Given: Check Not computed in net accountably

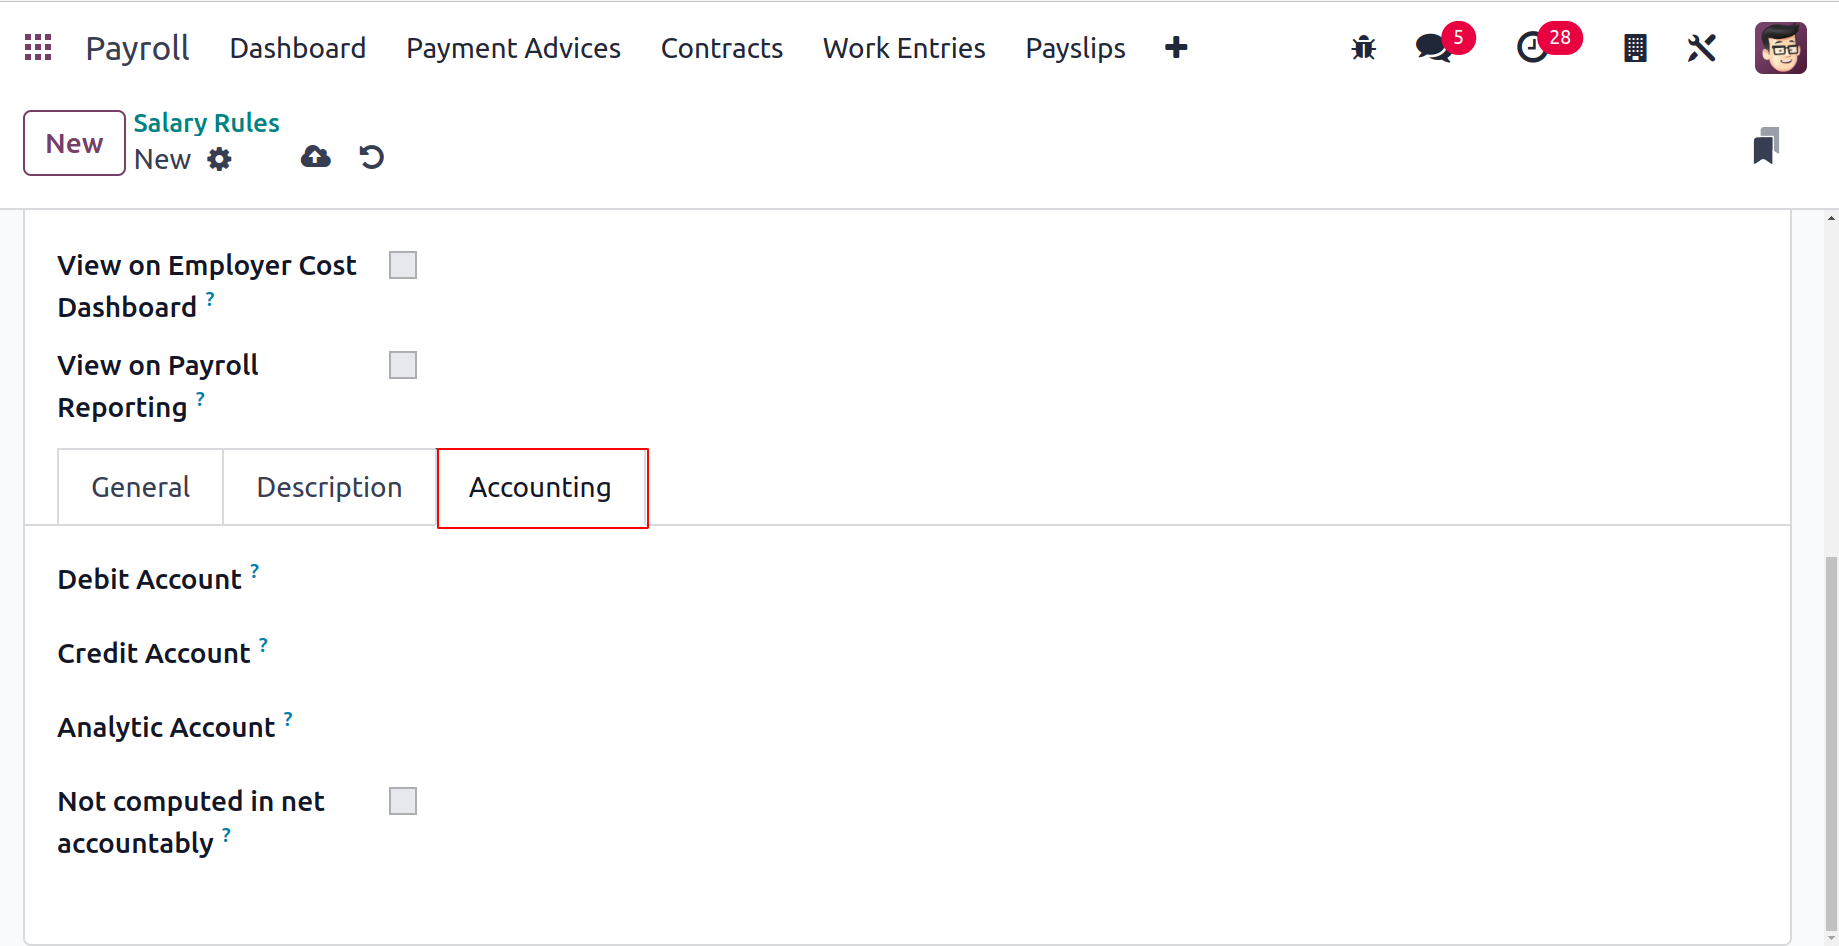Looking at the screenshot, I should click(403, 801).
